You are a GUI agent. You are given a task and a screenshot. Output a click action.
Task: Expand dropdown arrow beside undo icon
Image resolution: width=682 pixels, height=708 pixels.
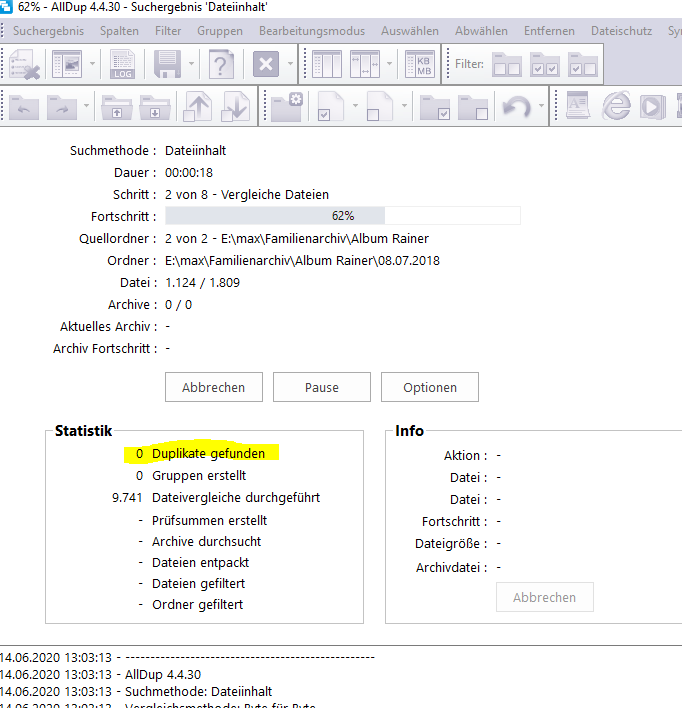click(541, 107)
